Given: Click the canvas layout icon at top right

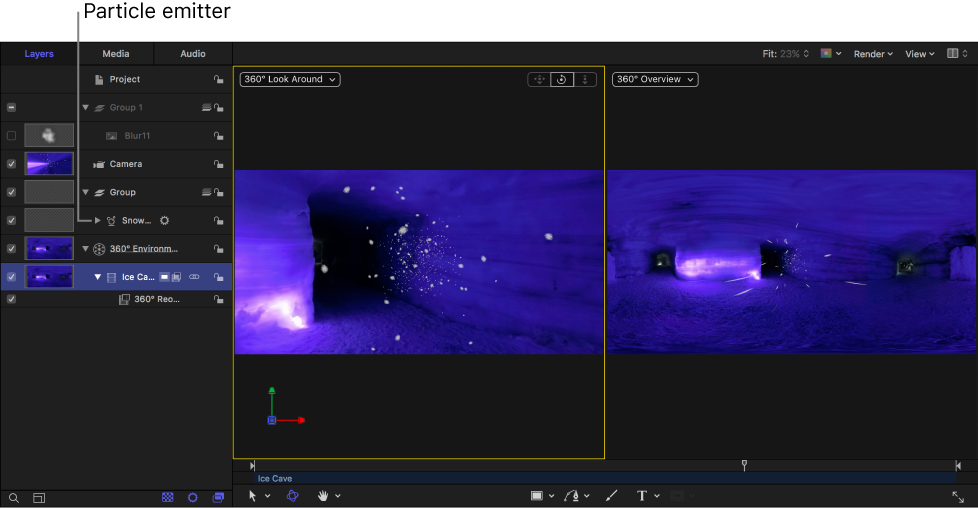Looking at the screenshot, I should pyautogui.click(x=952, y=54).
